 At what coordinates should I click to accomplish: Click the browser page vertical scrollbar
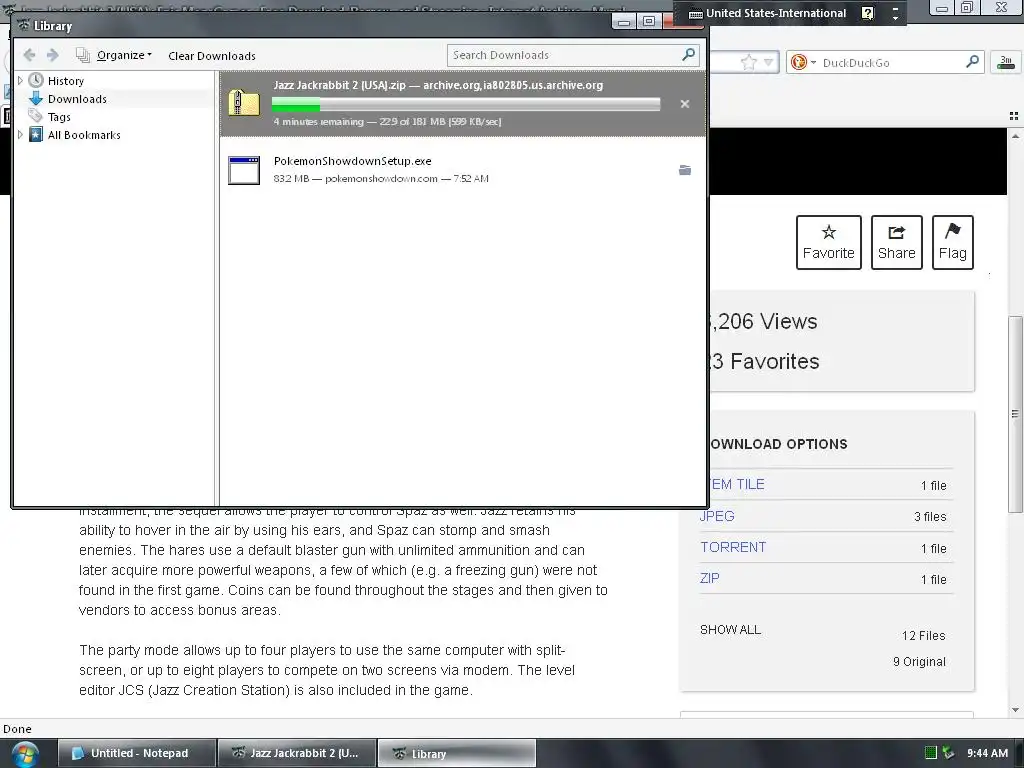(x=1015, y=413)
